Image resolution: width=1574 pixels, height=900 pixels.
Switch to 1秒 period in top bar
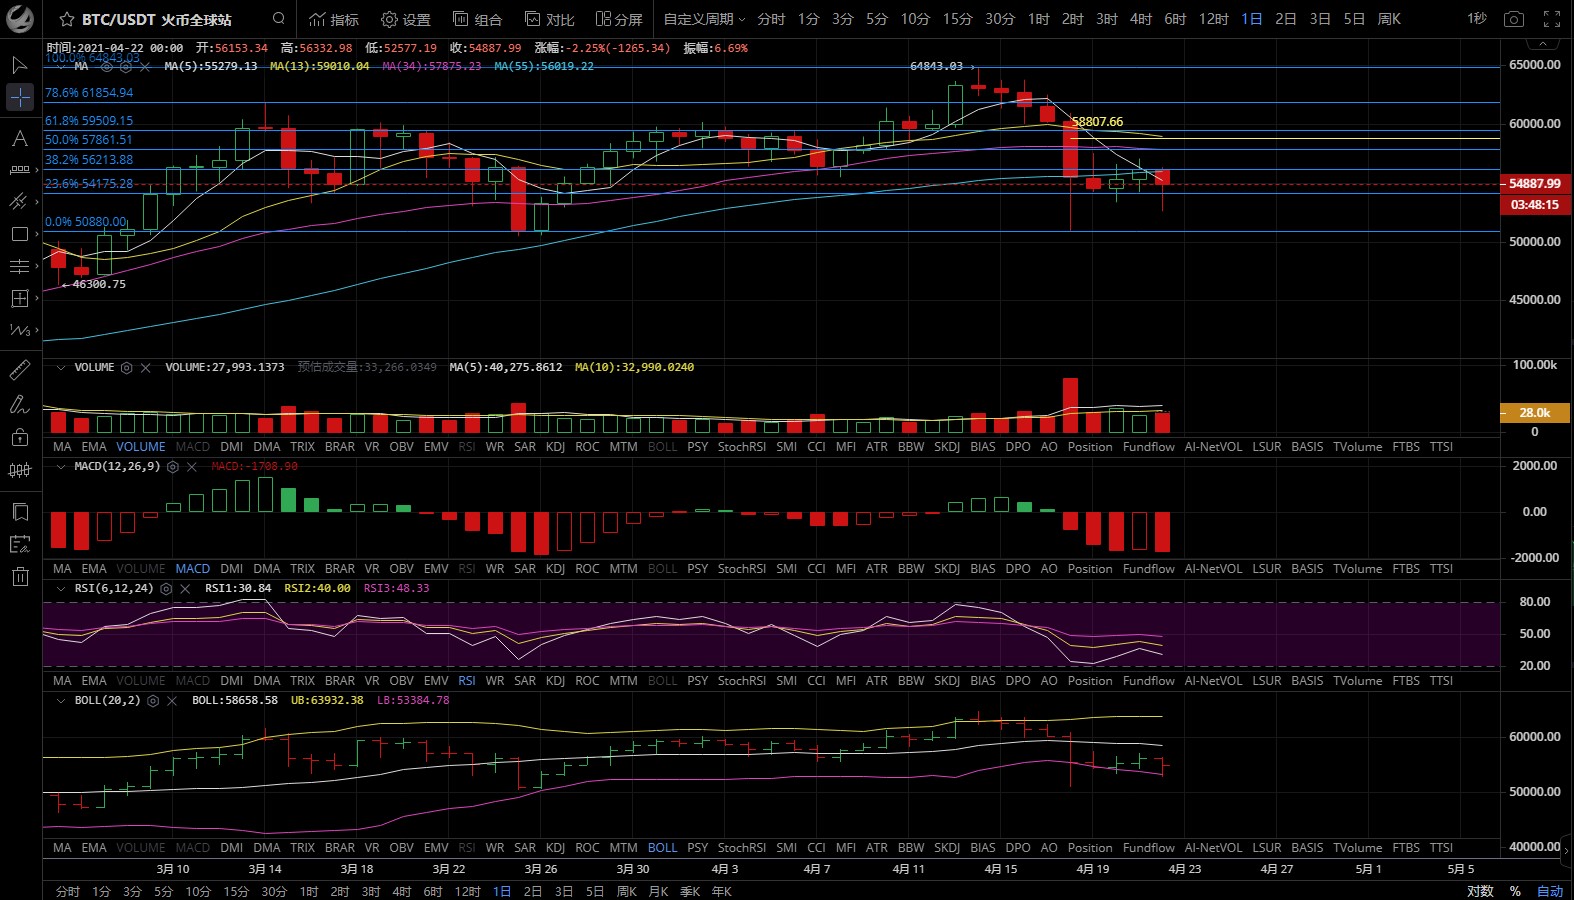[x=1477, y=19]
